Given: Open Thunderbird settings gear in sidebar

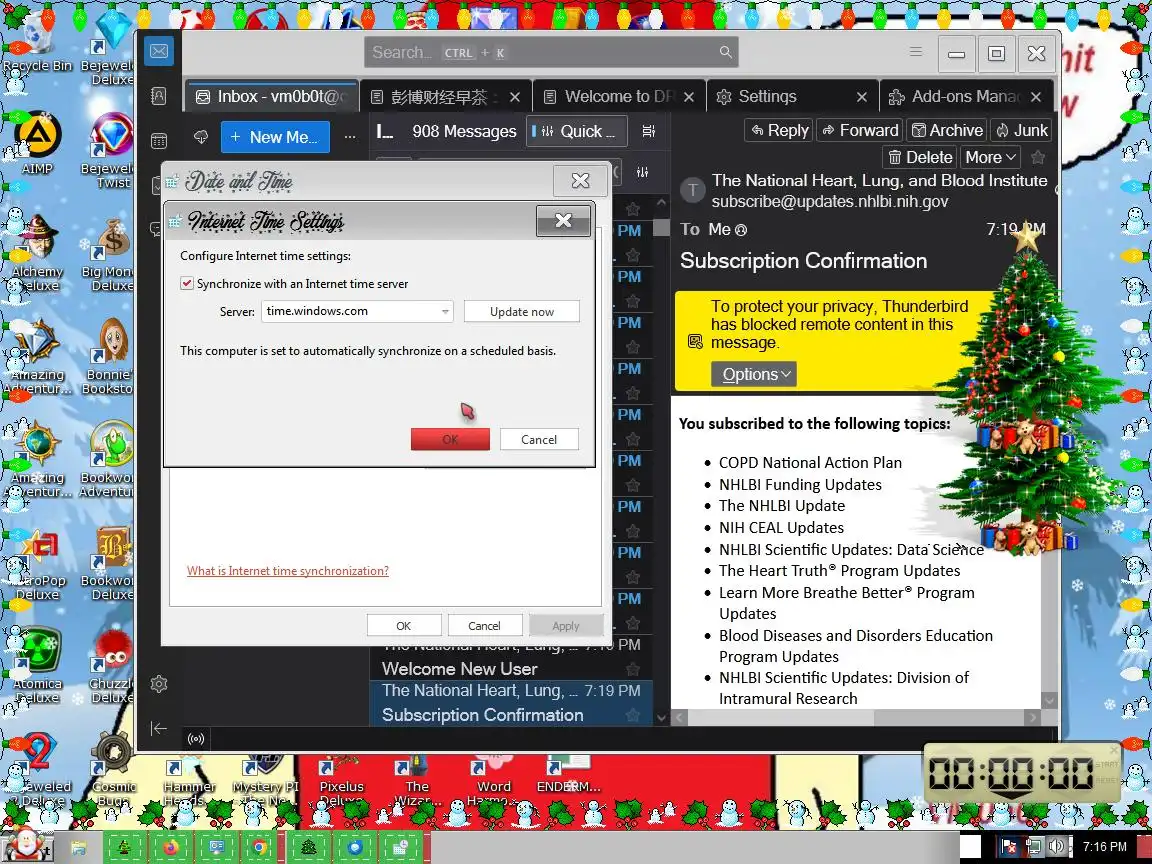Looking at the screenshot, I should [x=159, y=684].
